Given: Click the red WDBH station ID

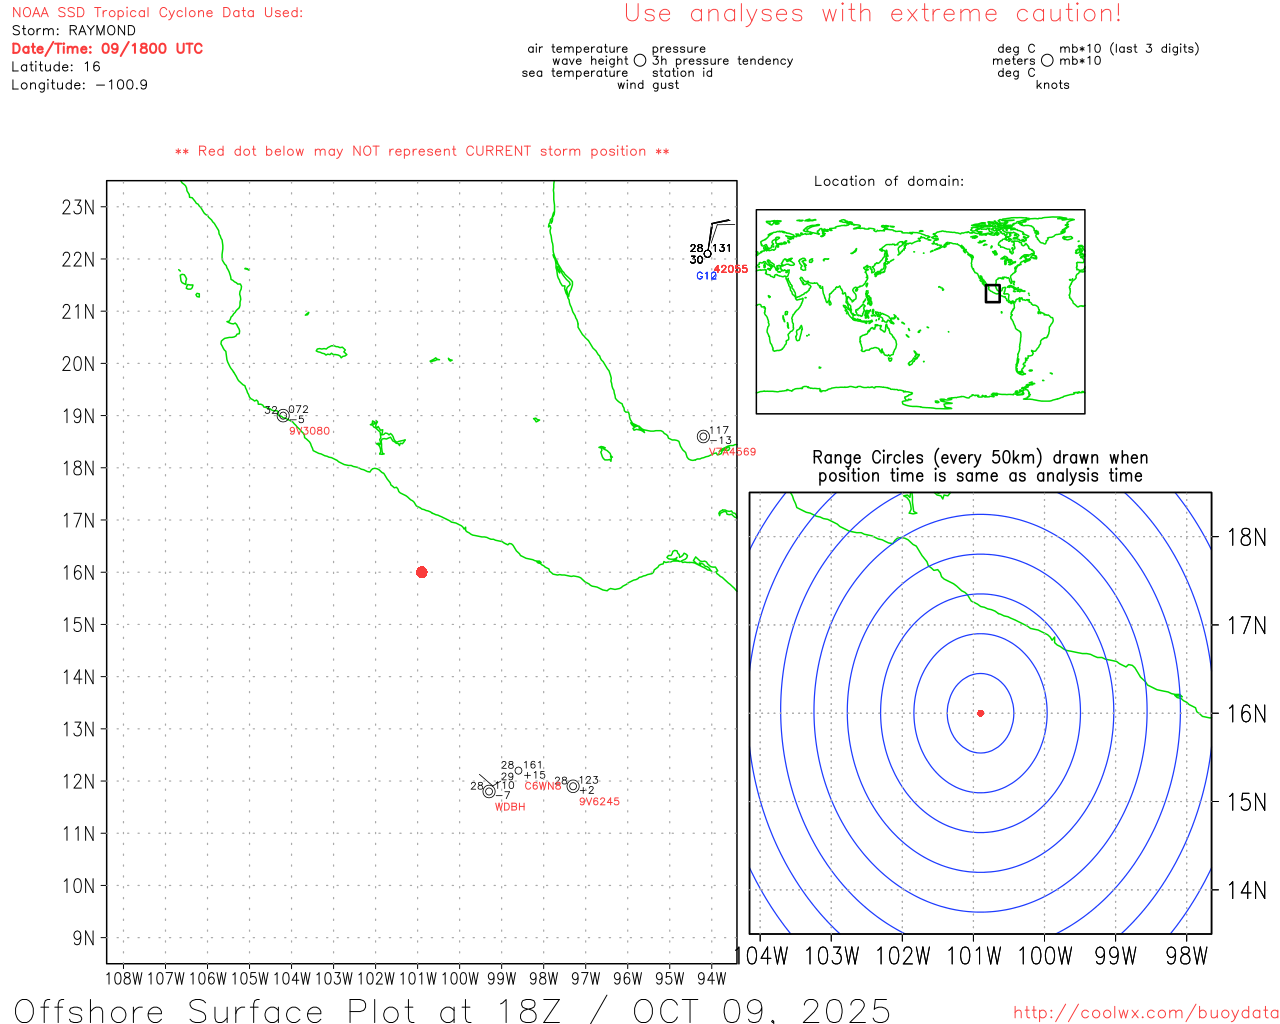Looking at the screenshot, I should [510, 807].
